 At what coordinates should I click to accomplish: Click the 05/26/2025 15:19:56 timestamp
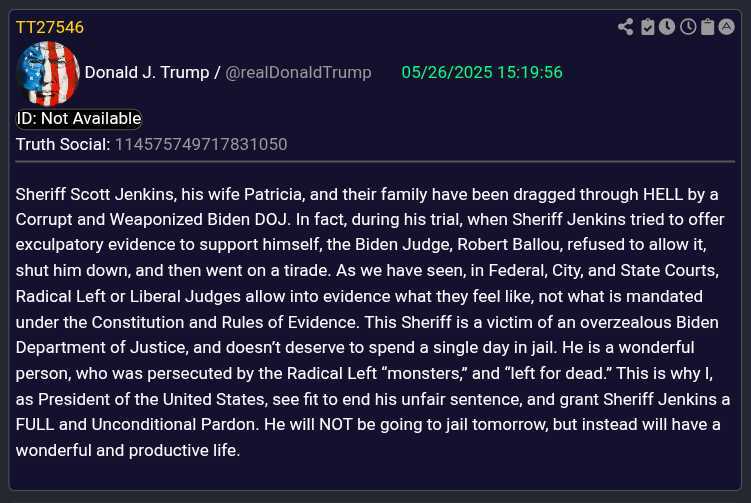point(481,73)
